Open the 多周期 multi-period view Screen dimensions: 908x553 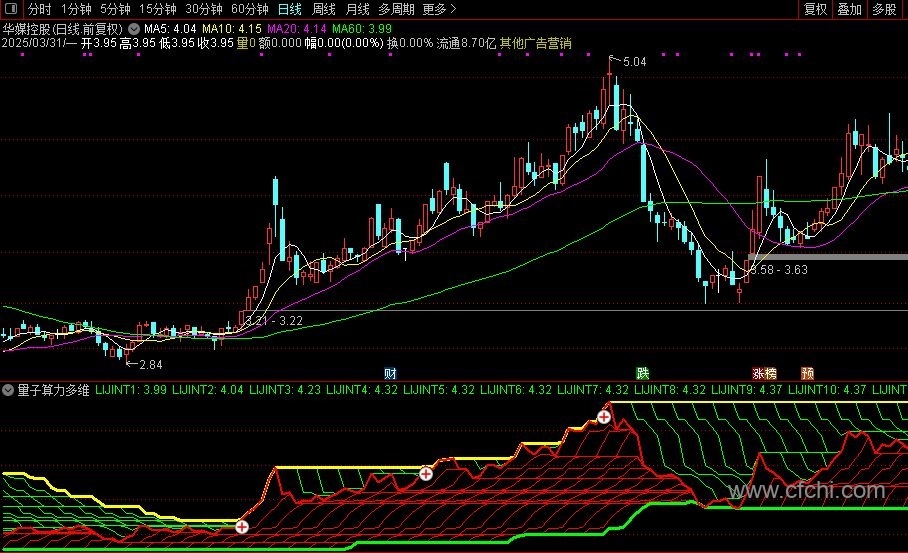(397, 9)
